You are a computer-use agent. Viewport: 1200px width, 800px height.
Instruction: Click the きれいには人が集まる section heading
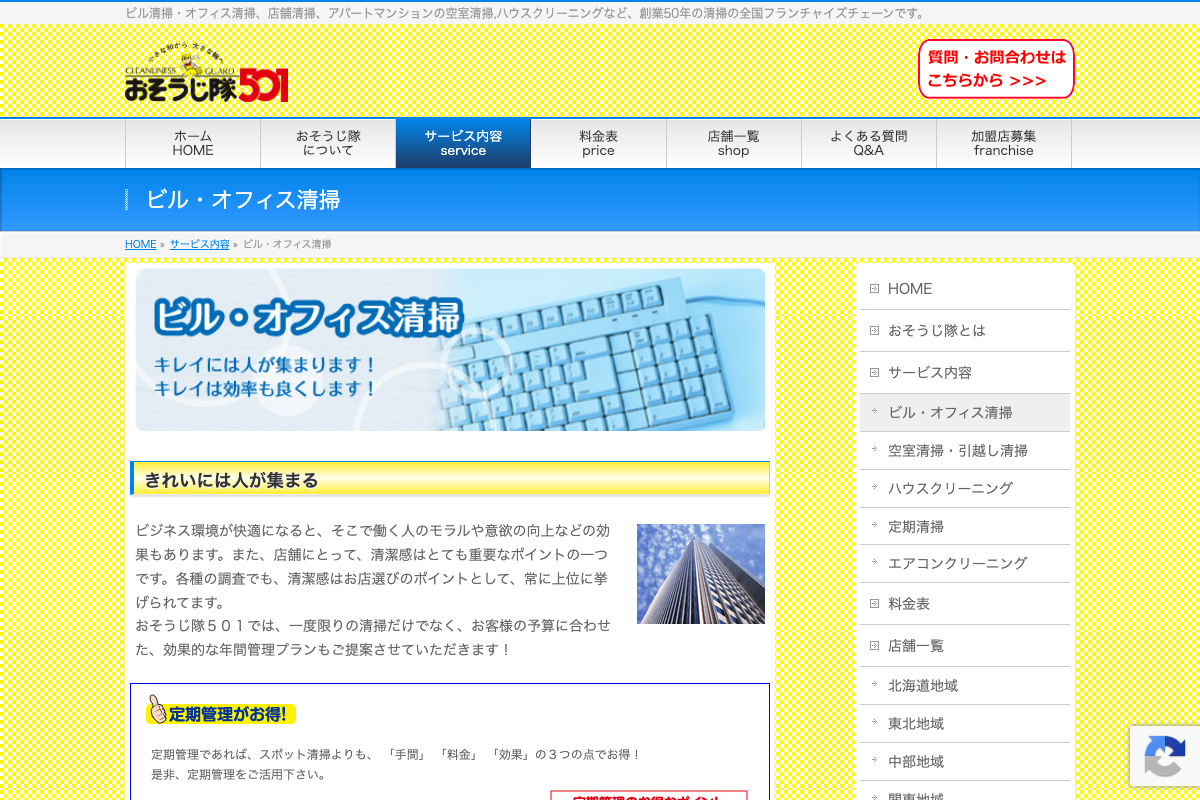pos(450,479)
